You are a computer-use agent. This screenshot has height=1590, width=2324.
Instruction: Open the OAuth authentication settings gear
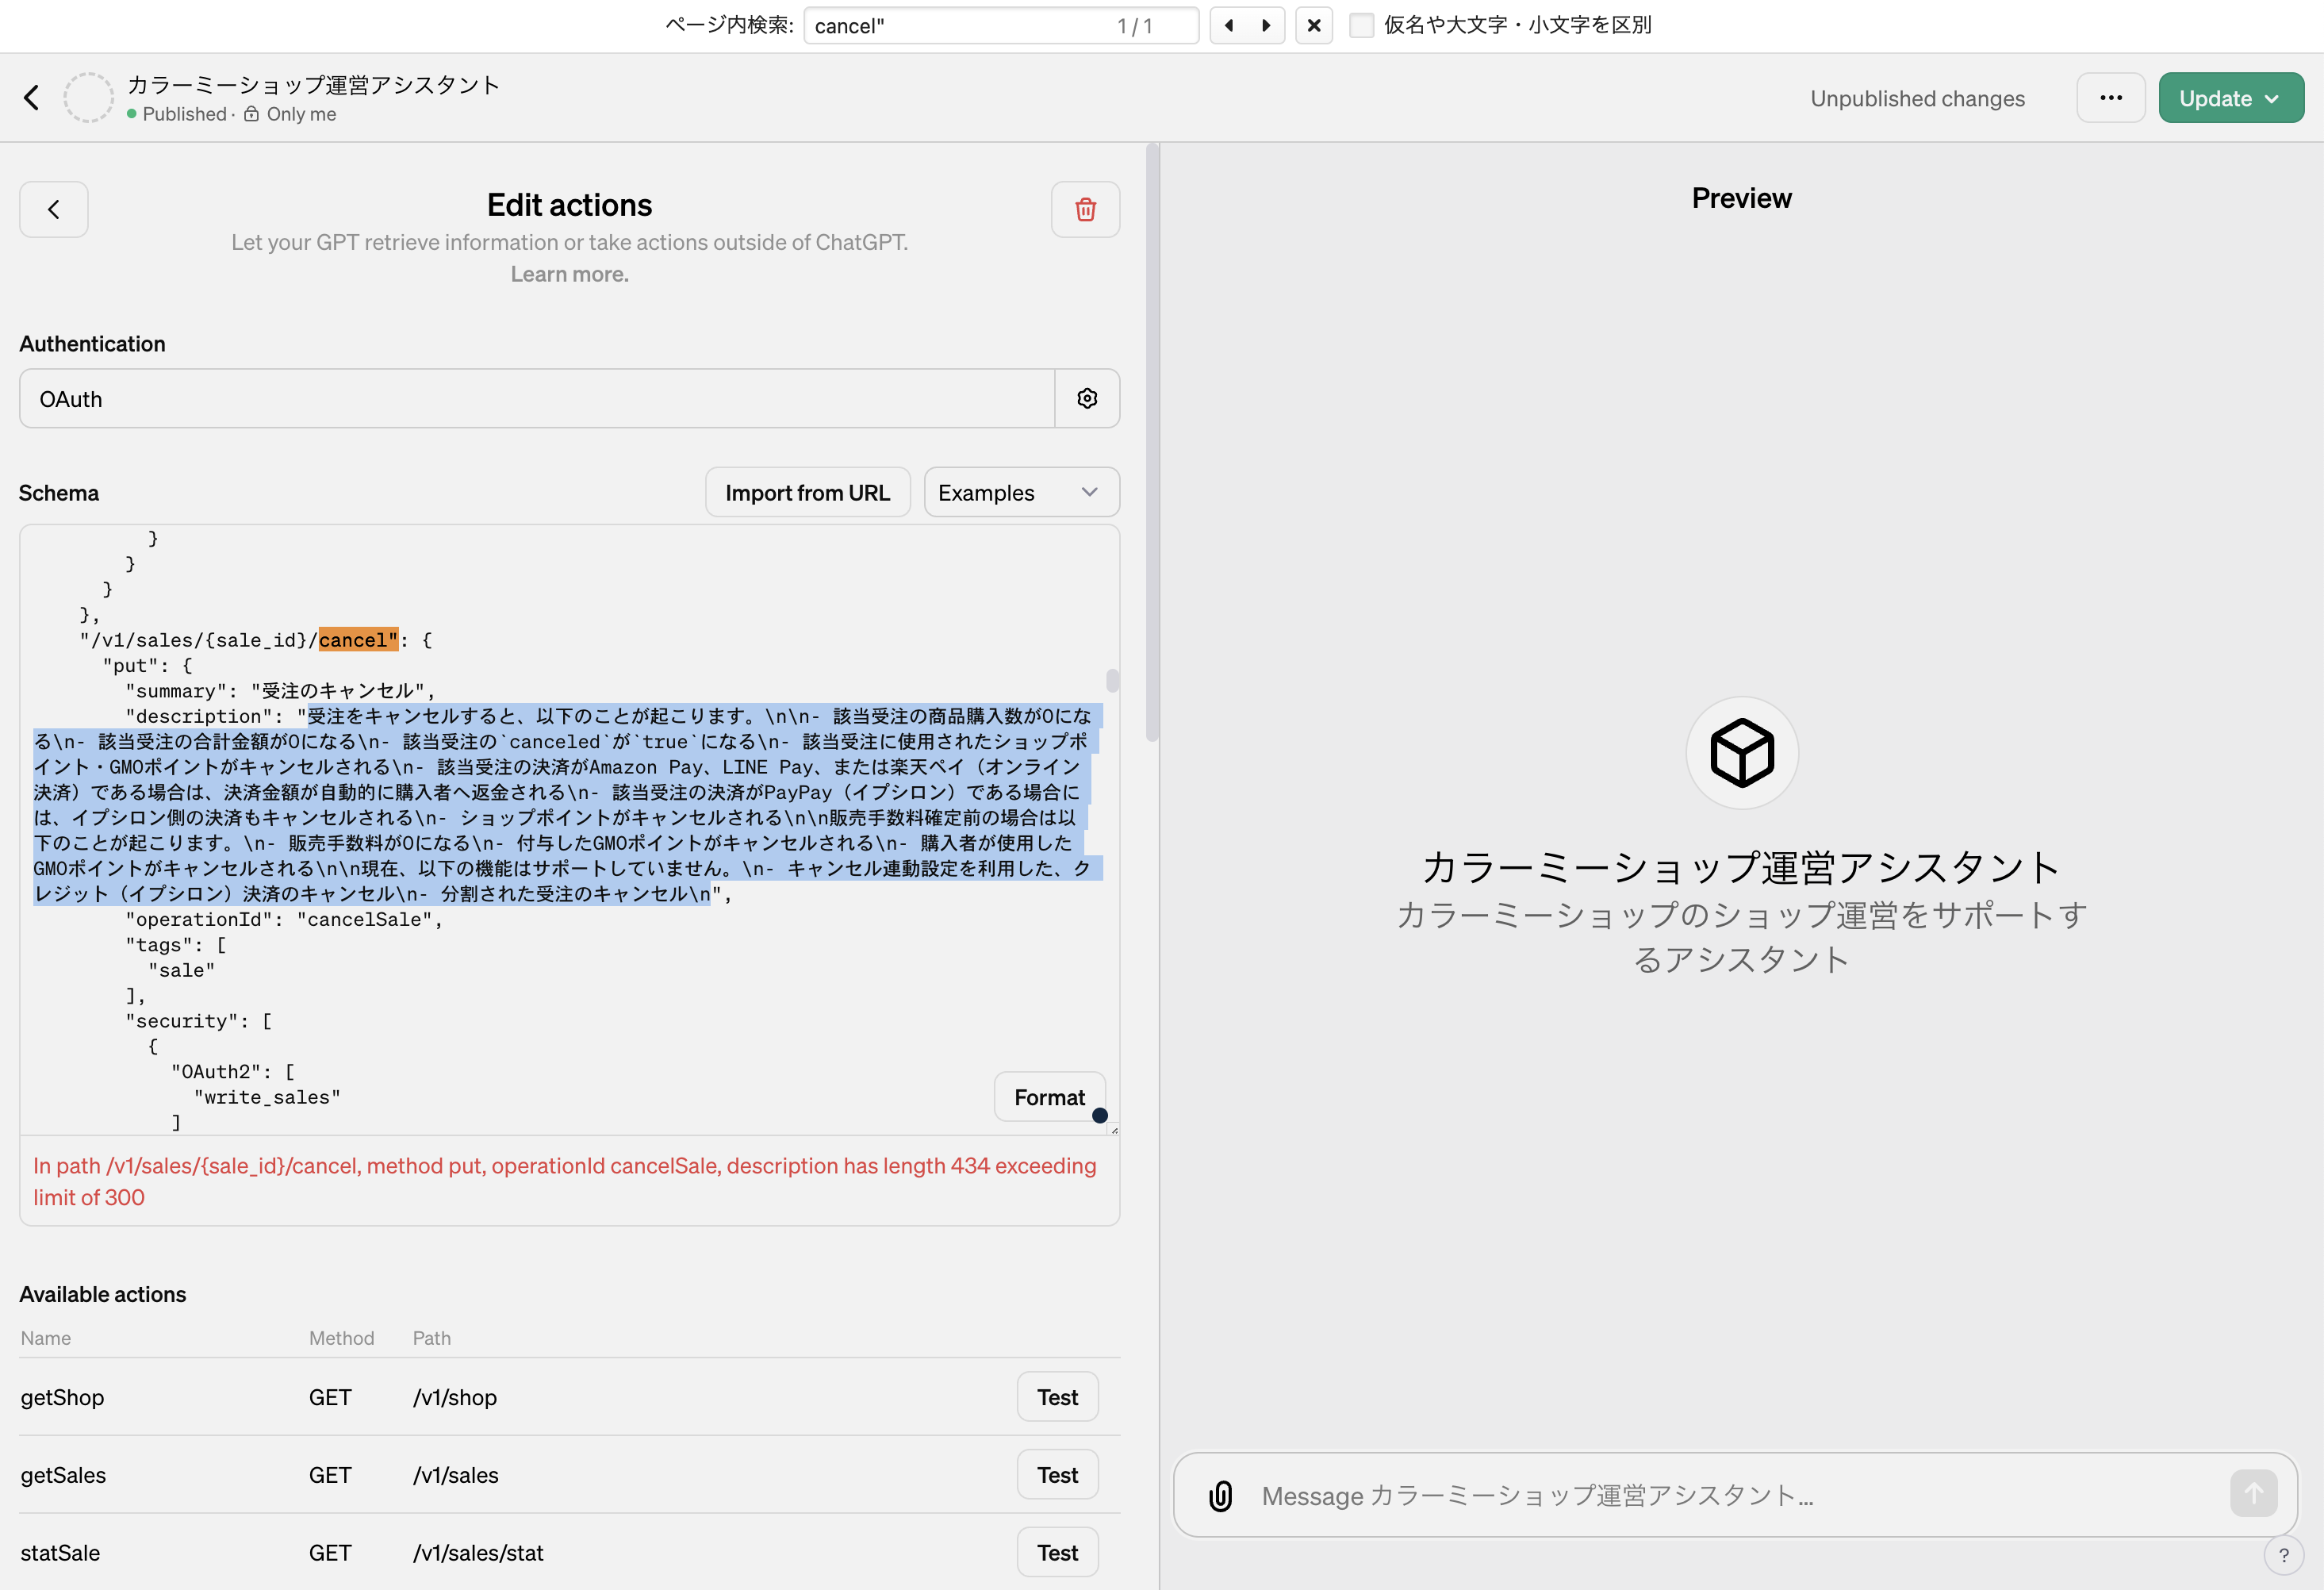click(x=1087, y=398)
